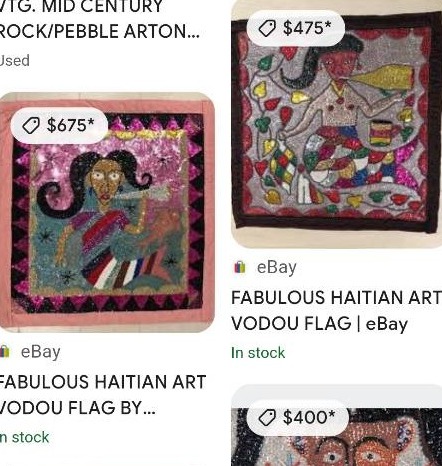Viewport: 442px width, 466px height.
Task: Click the $400 price tag icon
Action: [x=267, y=417]
